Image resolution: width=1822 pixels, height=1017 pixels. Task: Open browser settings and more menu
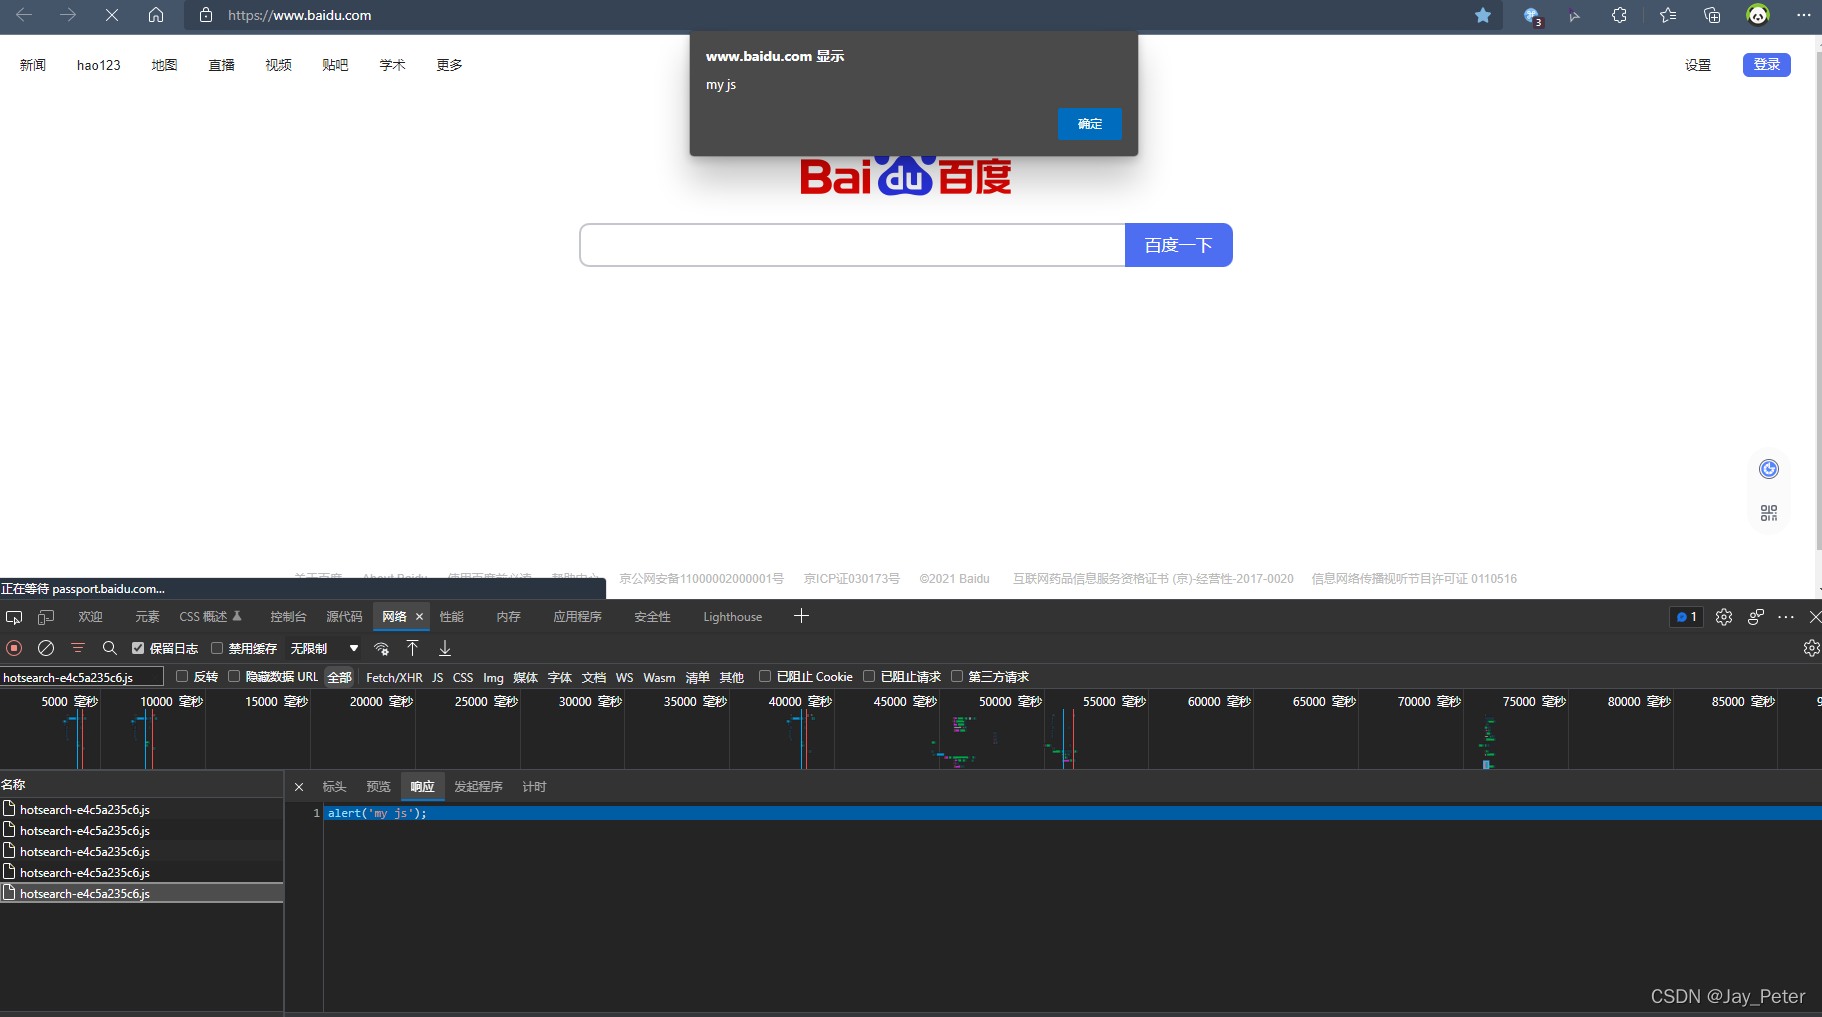coord(1804,15)
